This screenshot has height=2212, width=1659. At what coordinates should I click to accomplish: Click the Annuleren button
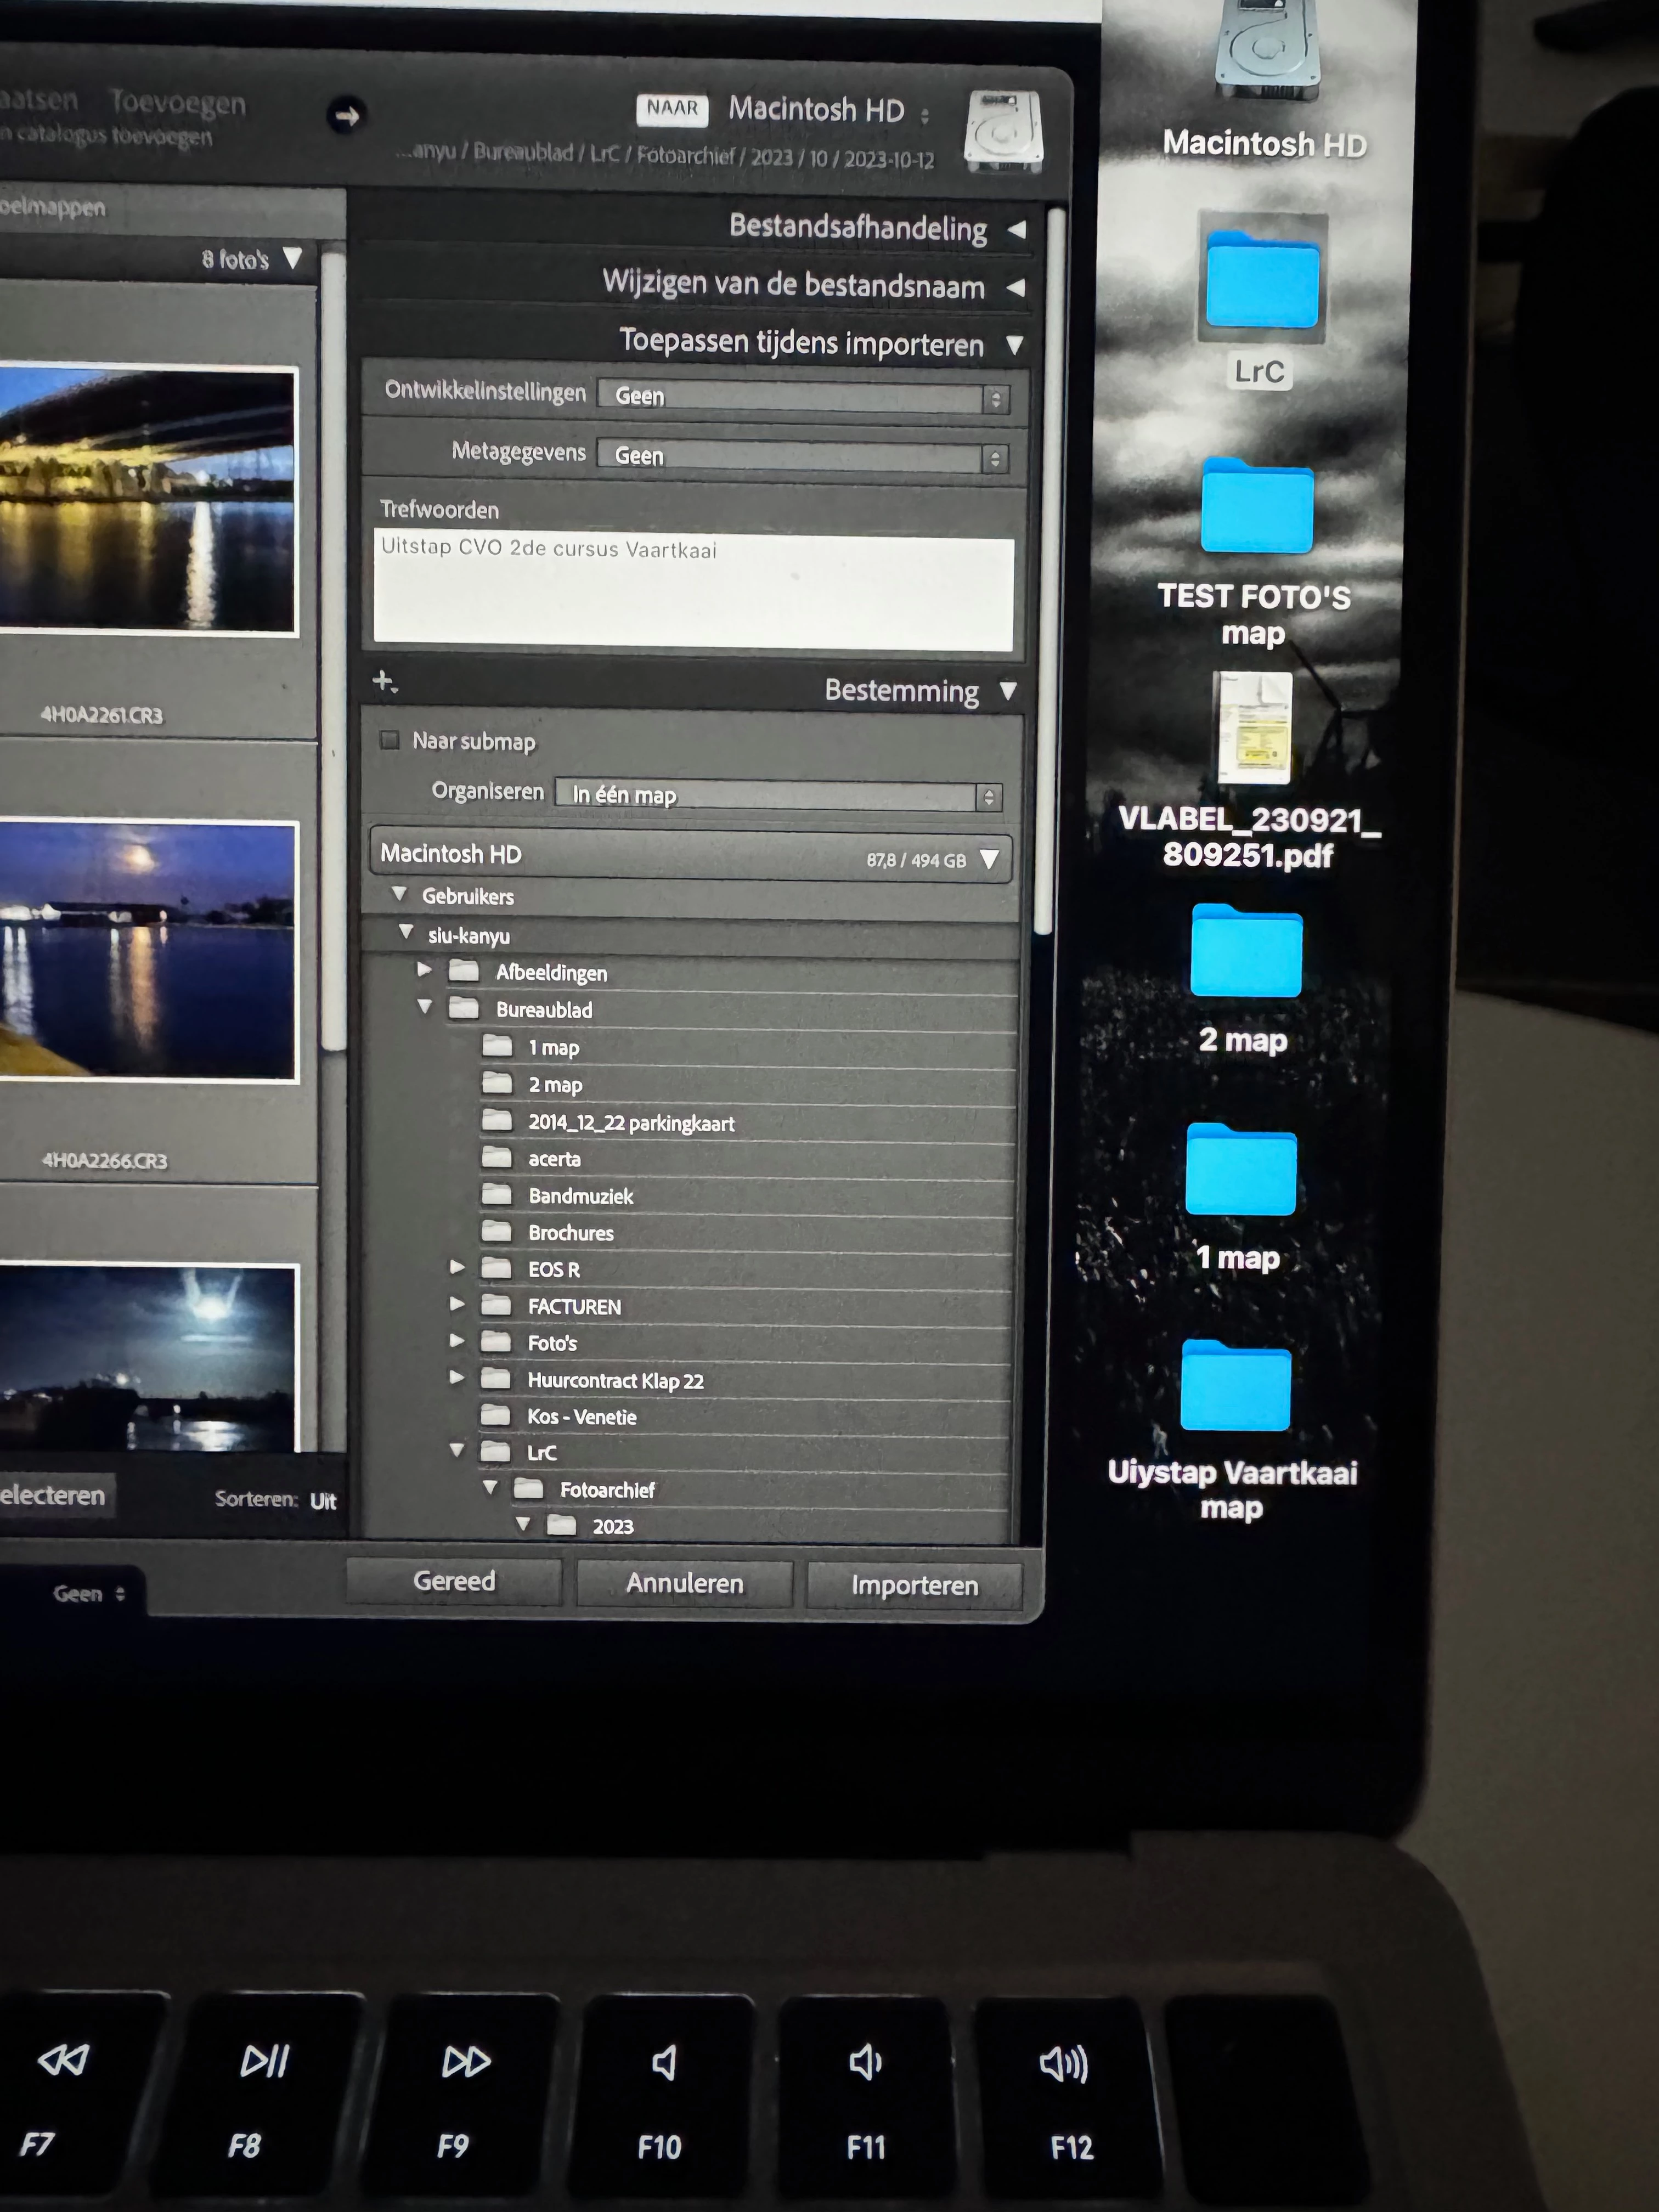(684, 1583)
